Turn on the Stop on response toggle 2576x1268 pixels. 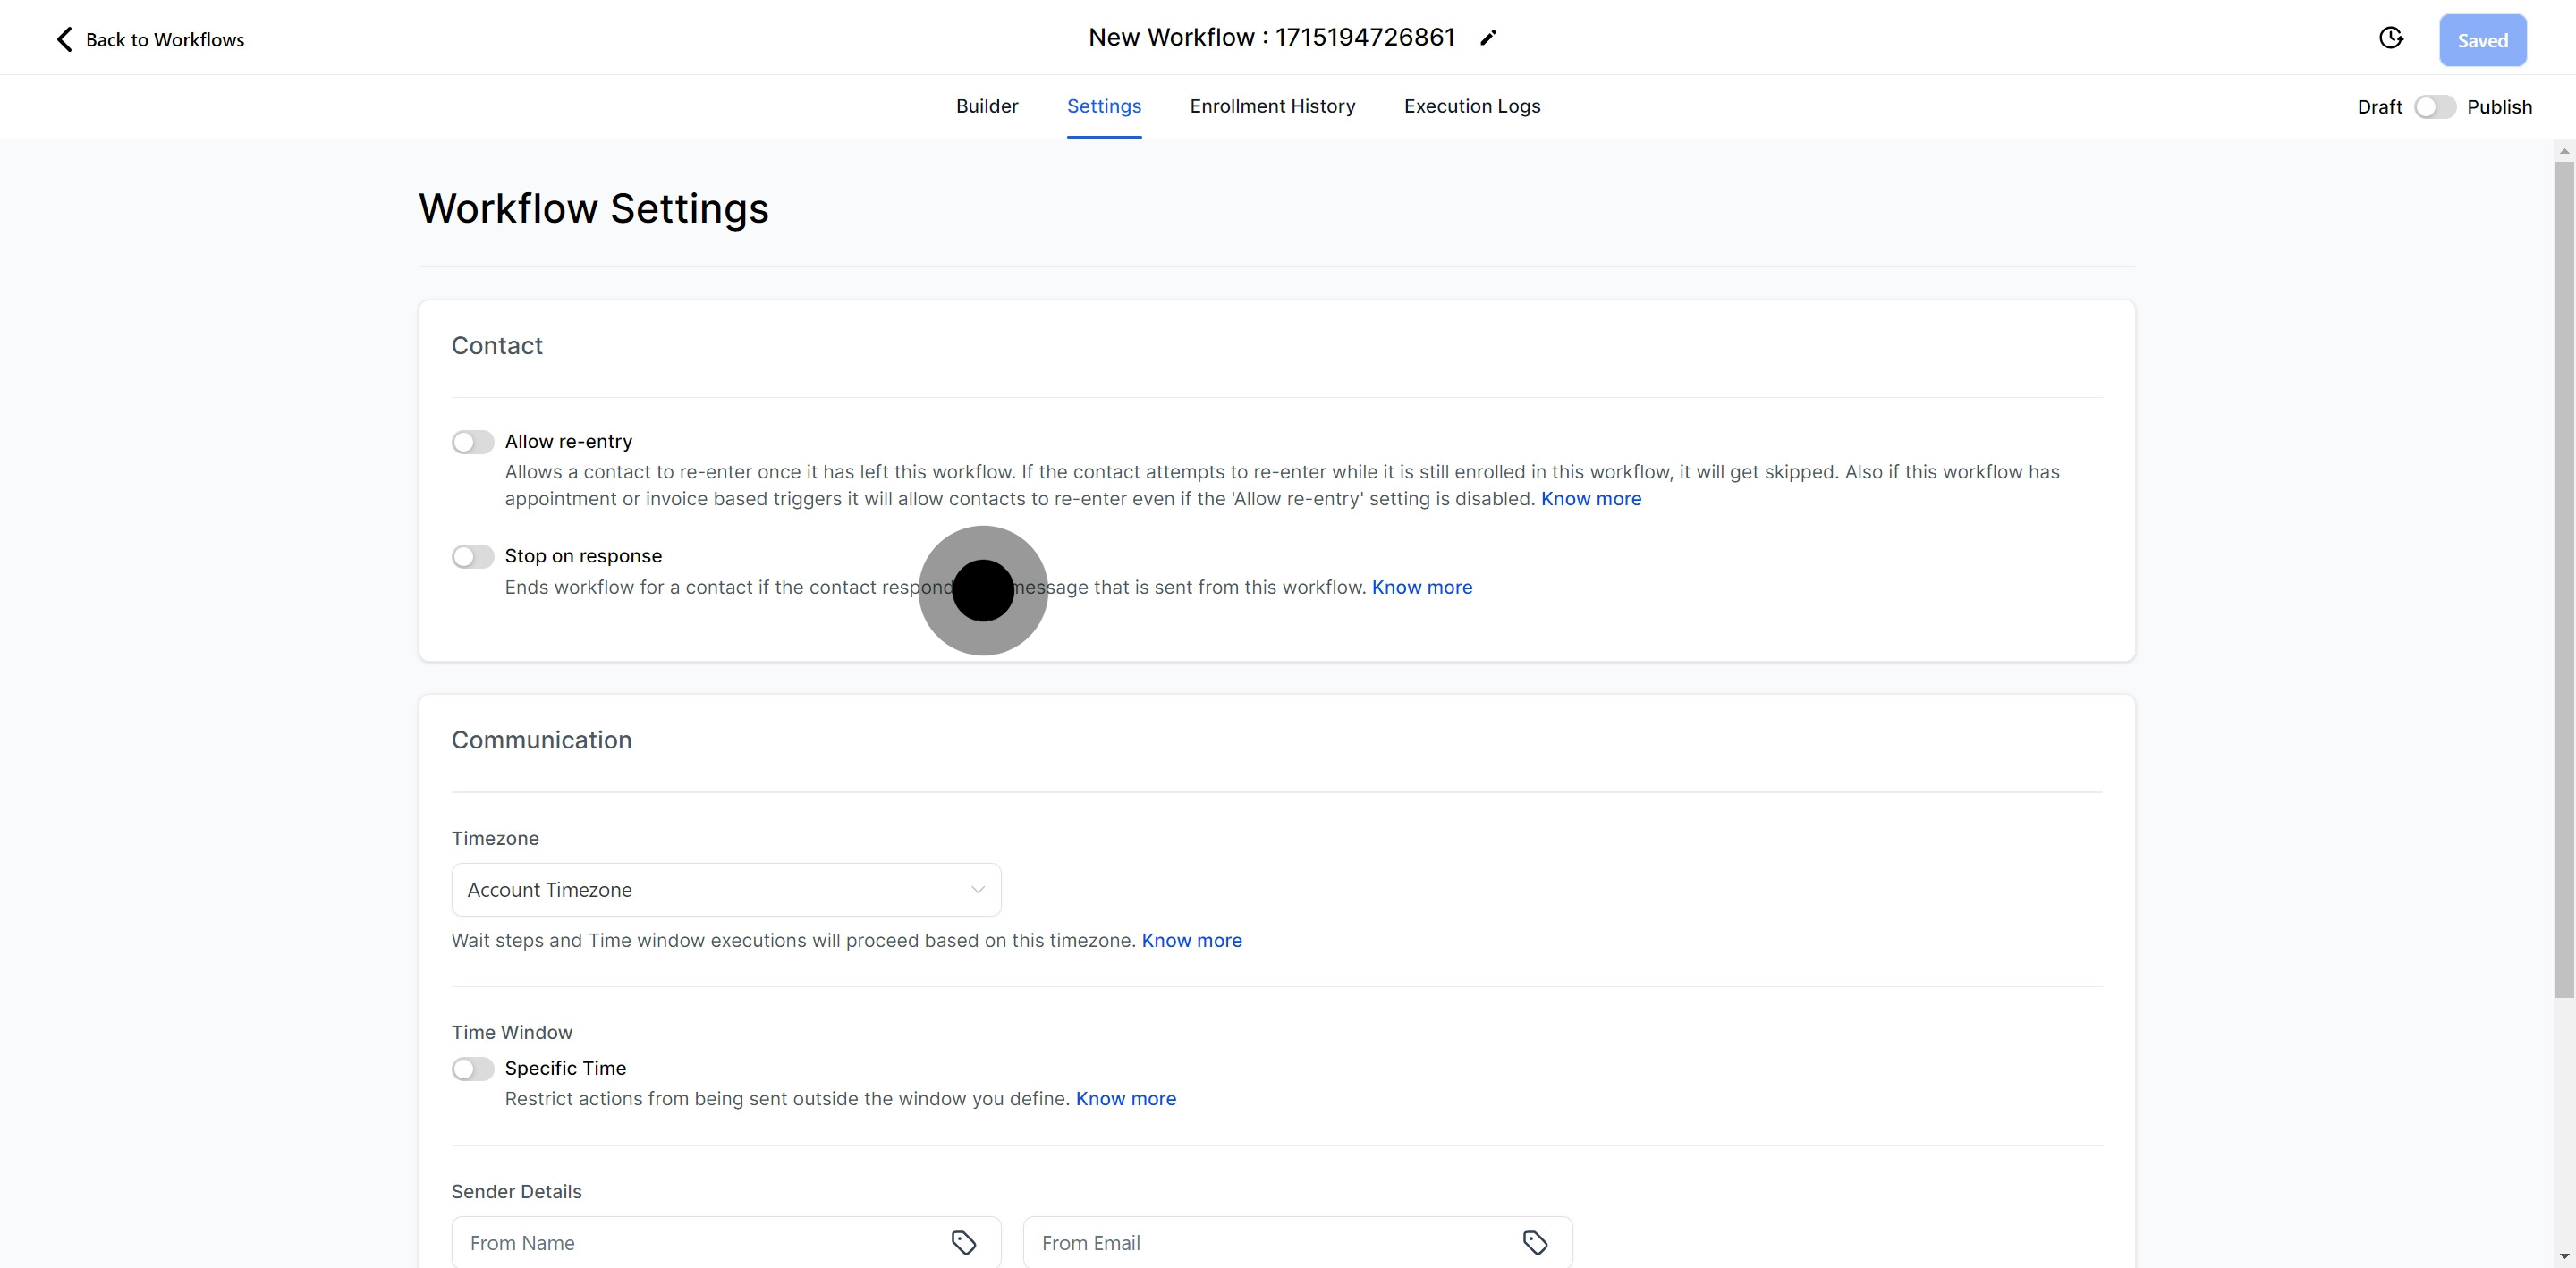473,556
